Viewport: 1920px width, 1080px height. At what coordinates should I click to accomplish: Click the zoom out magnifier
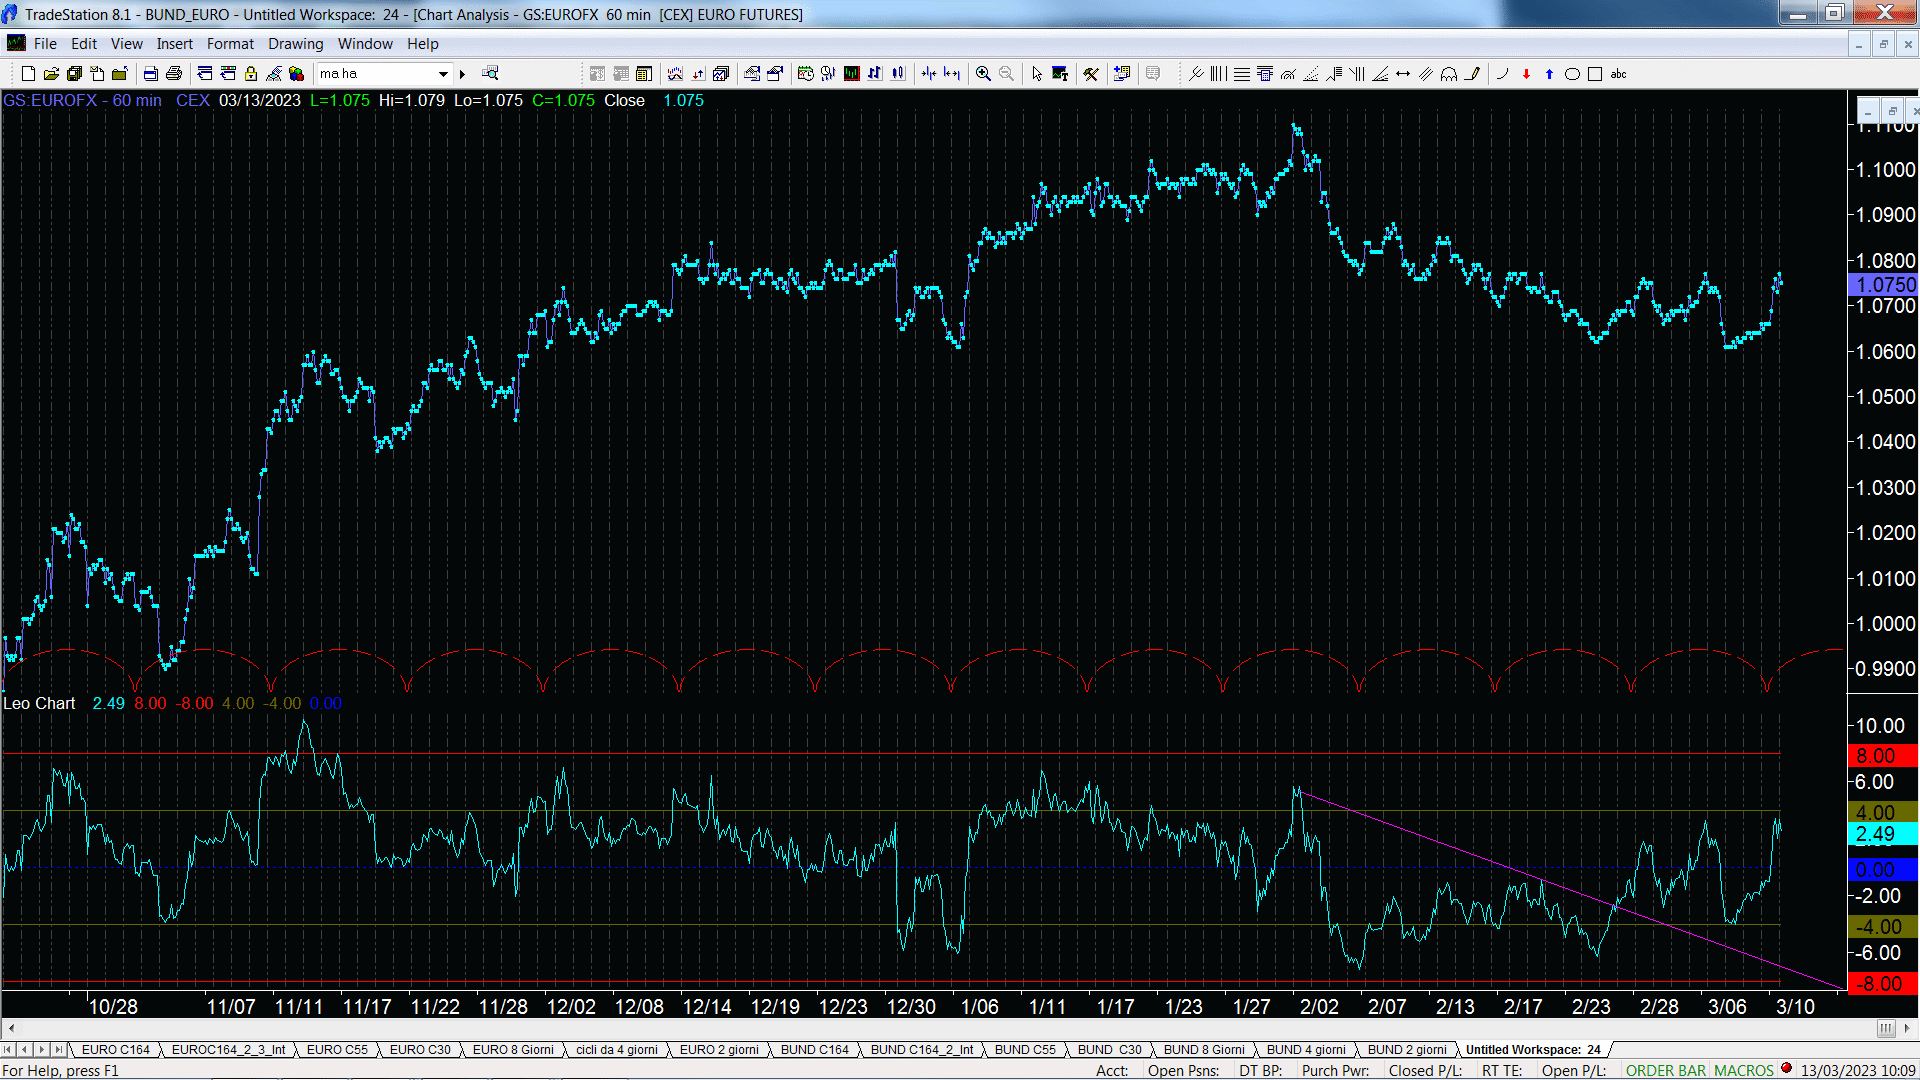click(1007, 74)
